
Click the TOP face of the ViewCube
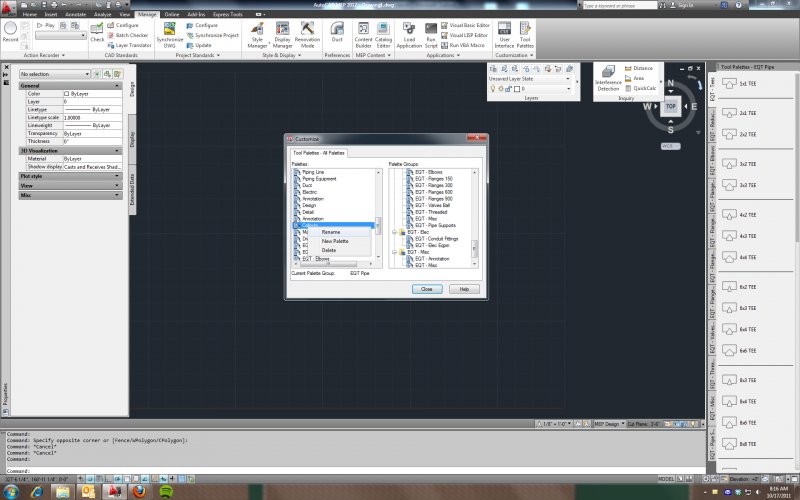click(670, 106)
